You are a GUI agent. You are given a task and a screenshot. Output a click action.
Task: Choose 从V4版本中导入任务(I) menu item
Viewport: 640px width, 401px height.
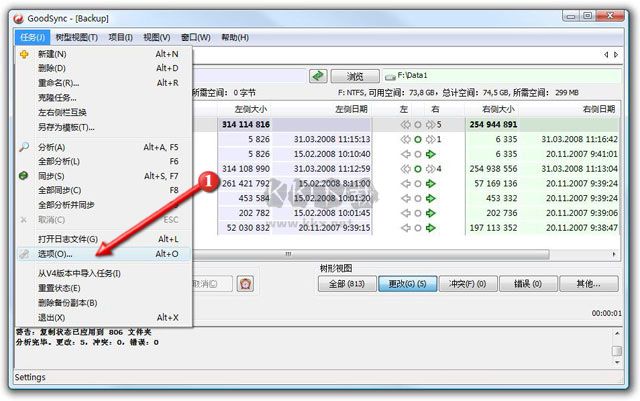pos(104,273)
